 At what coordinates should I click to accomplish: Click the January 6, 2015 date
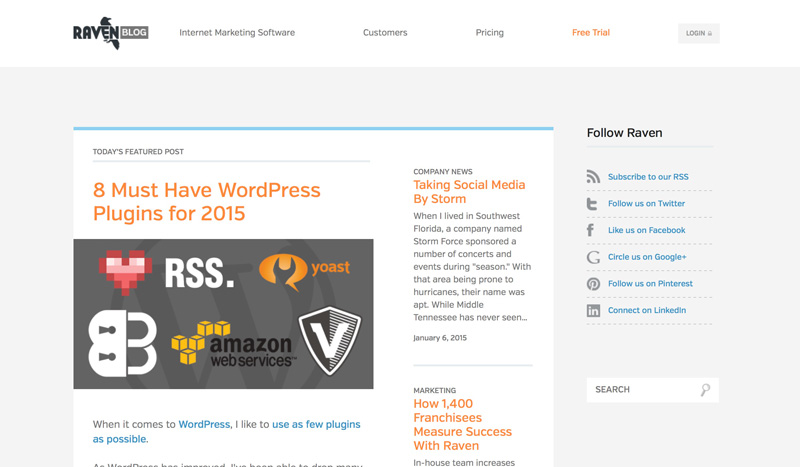440,338
